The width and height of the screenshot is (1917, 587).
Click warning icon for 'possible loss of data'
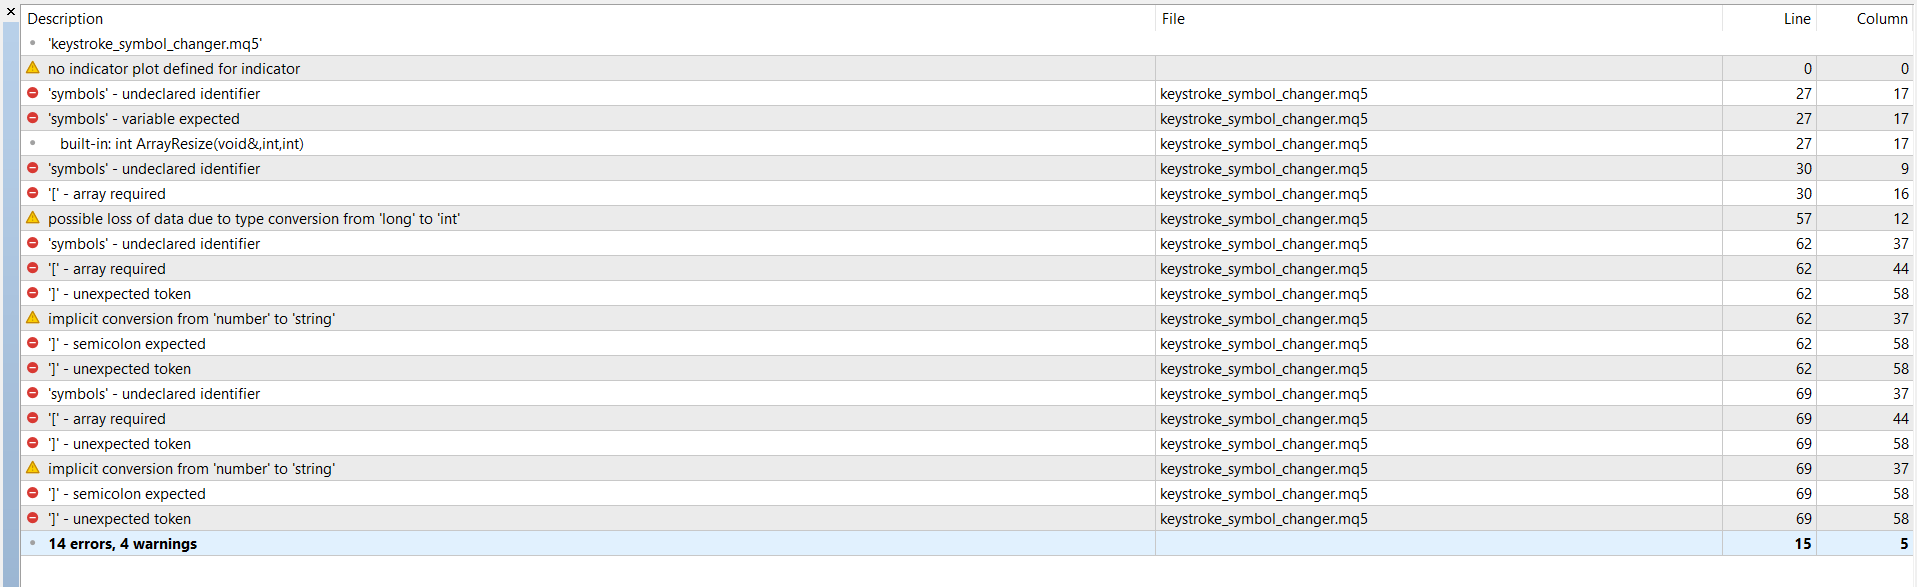[x=33, y=218]
